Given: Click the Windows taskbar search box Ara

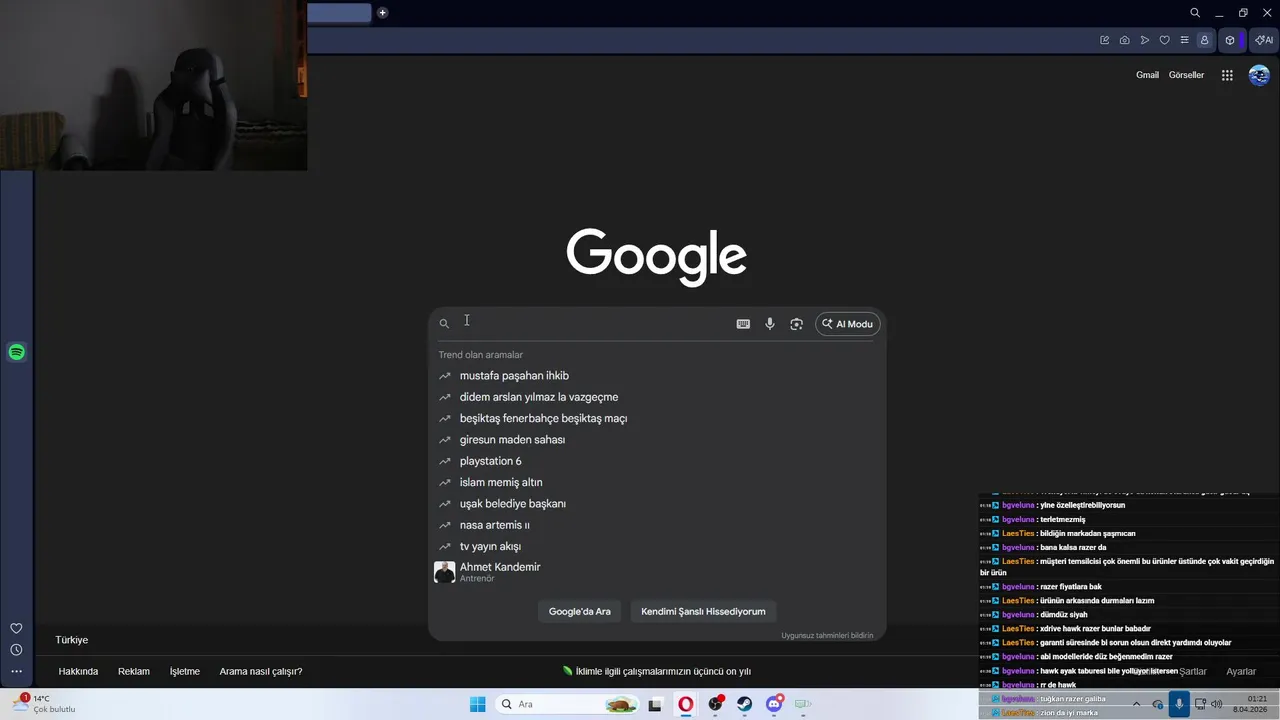Looking at the screenshot, I should tap(566, 704).
